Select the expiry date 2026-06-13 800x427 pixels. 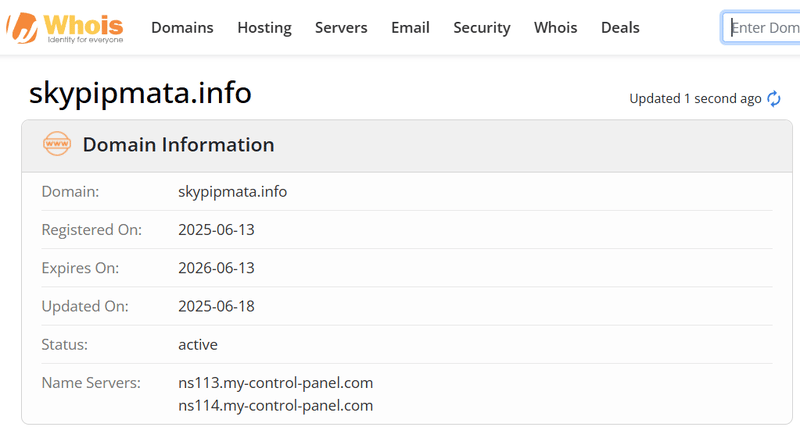[216, 268]
